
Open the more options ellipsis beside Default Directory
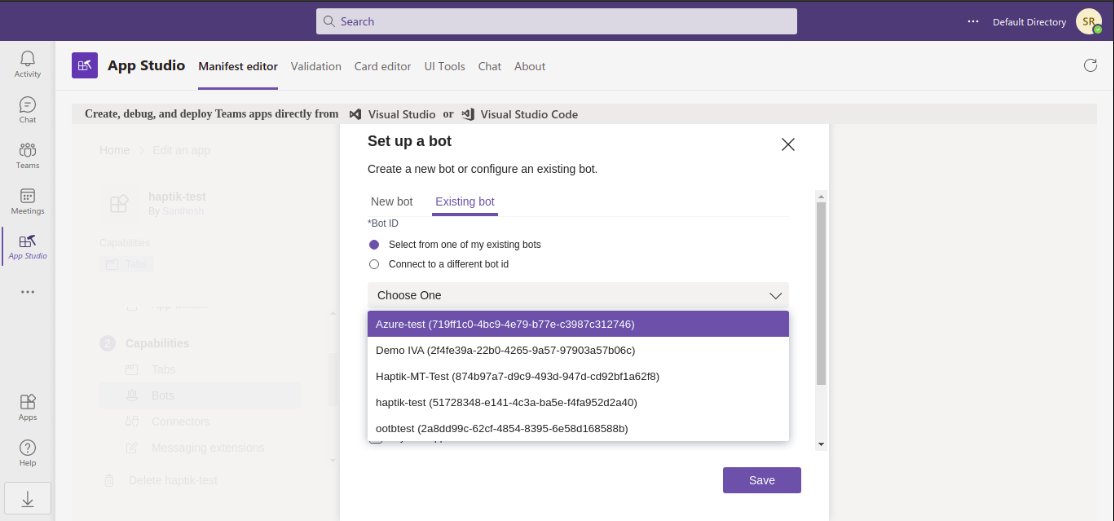[973, 21]
